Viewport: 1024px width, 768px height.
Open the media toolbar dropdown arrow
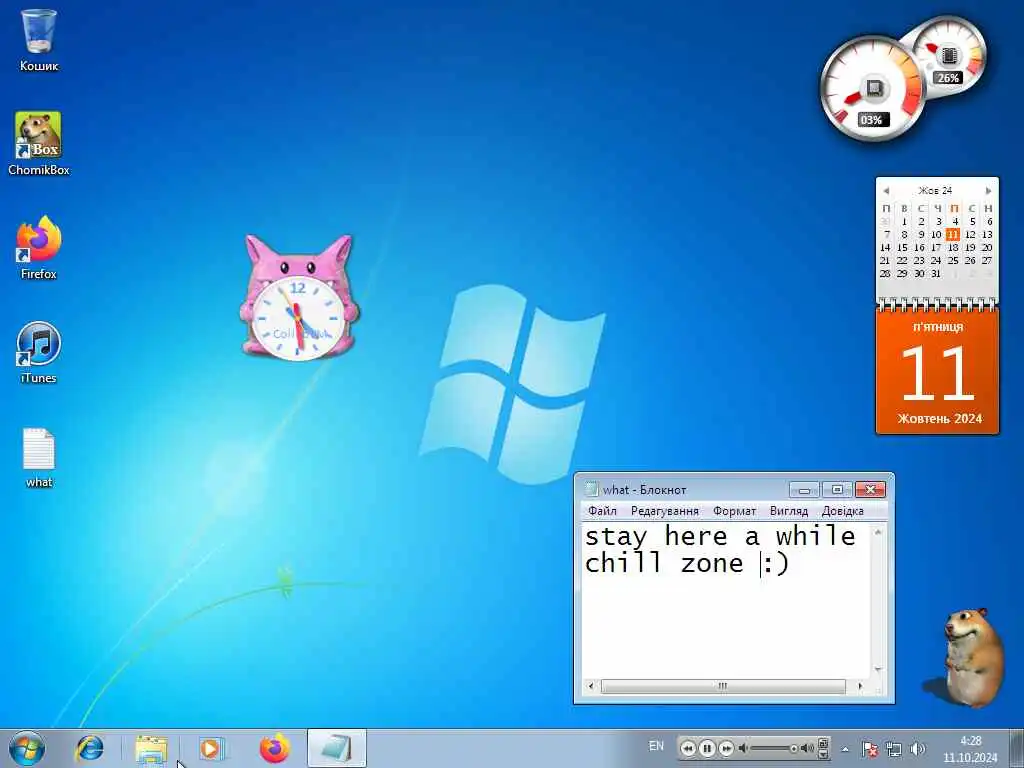(823, 755)
